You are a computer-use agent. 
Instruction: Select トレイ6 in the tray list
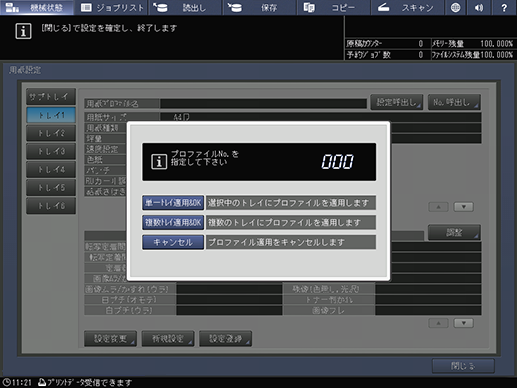tap(51, 206)
